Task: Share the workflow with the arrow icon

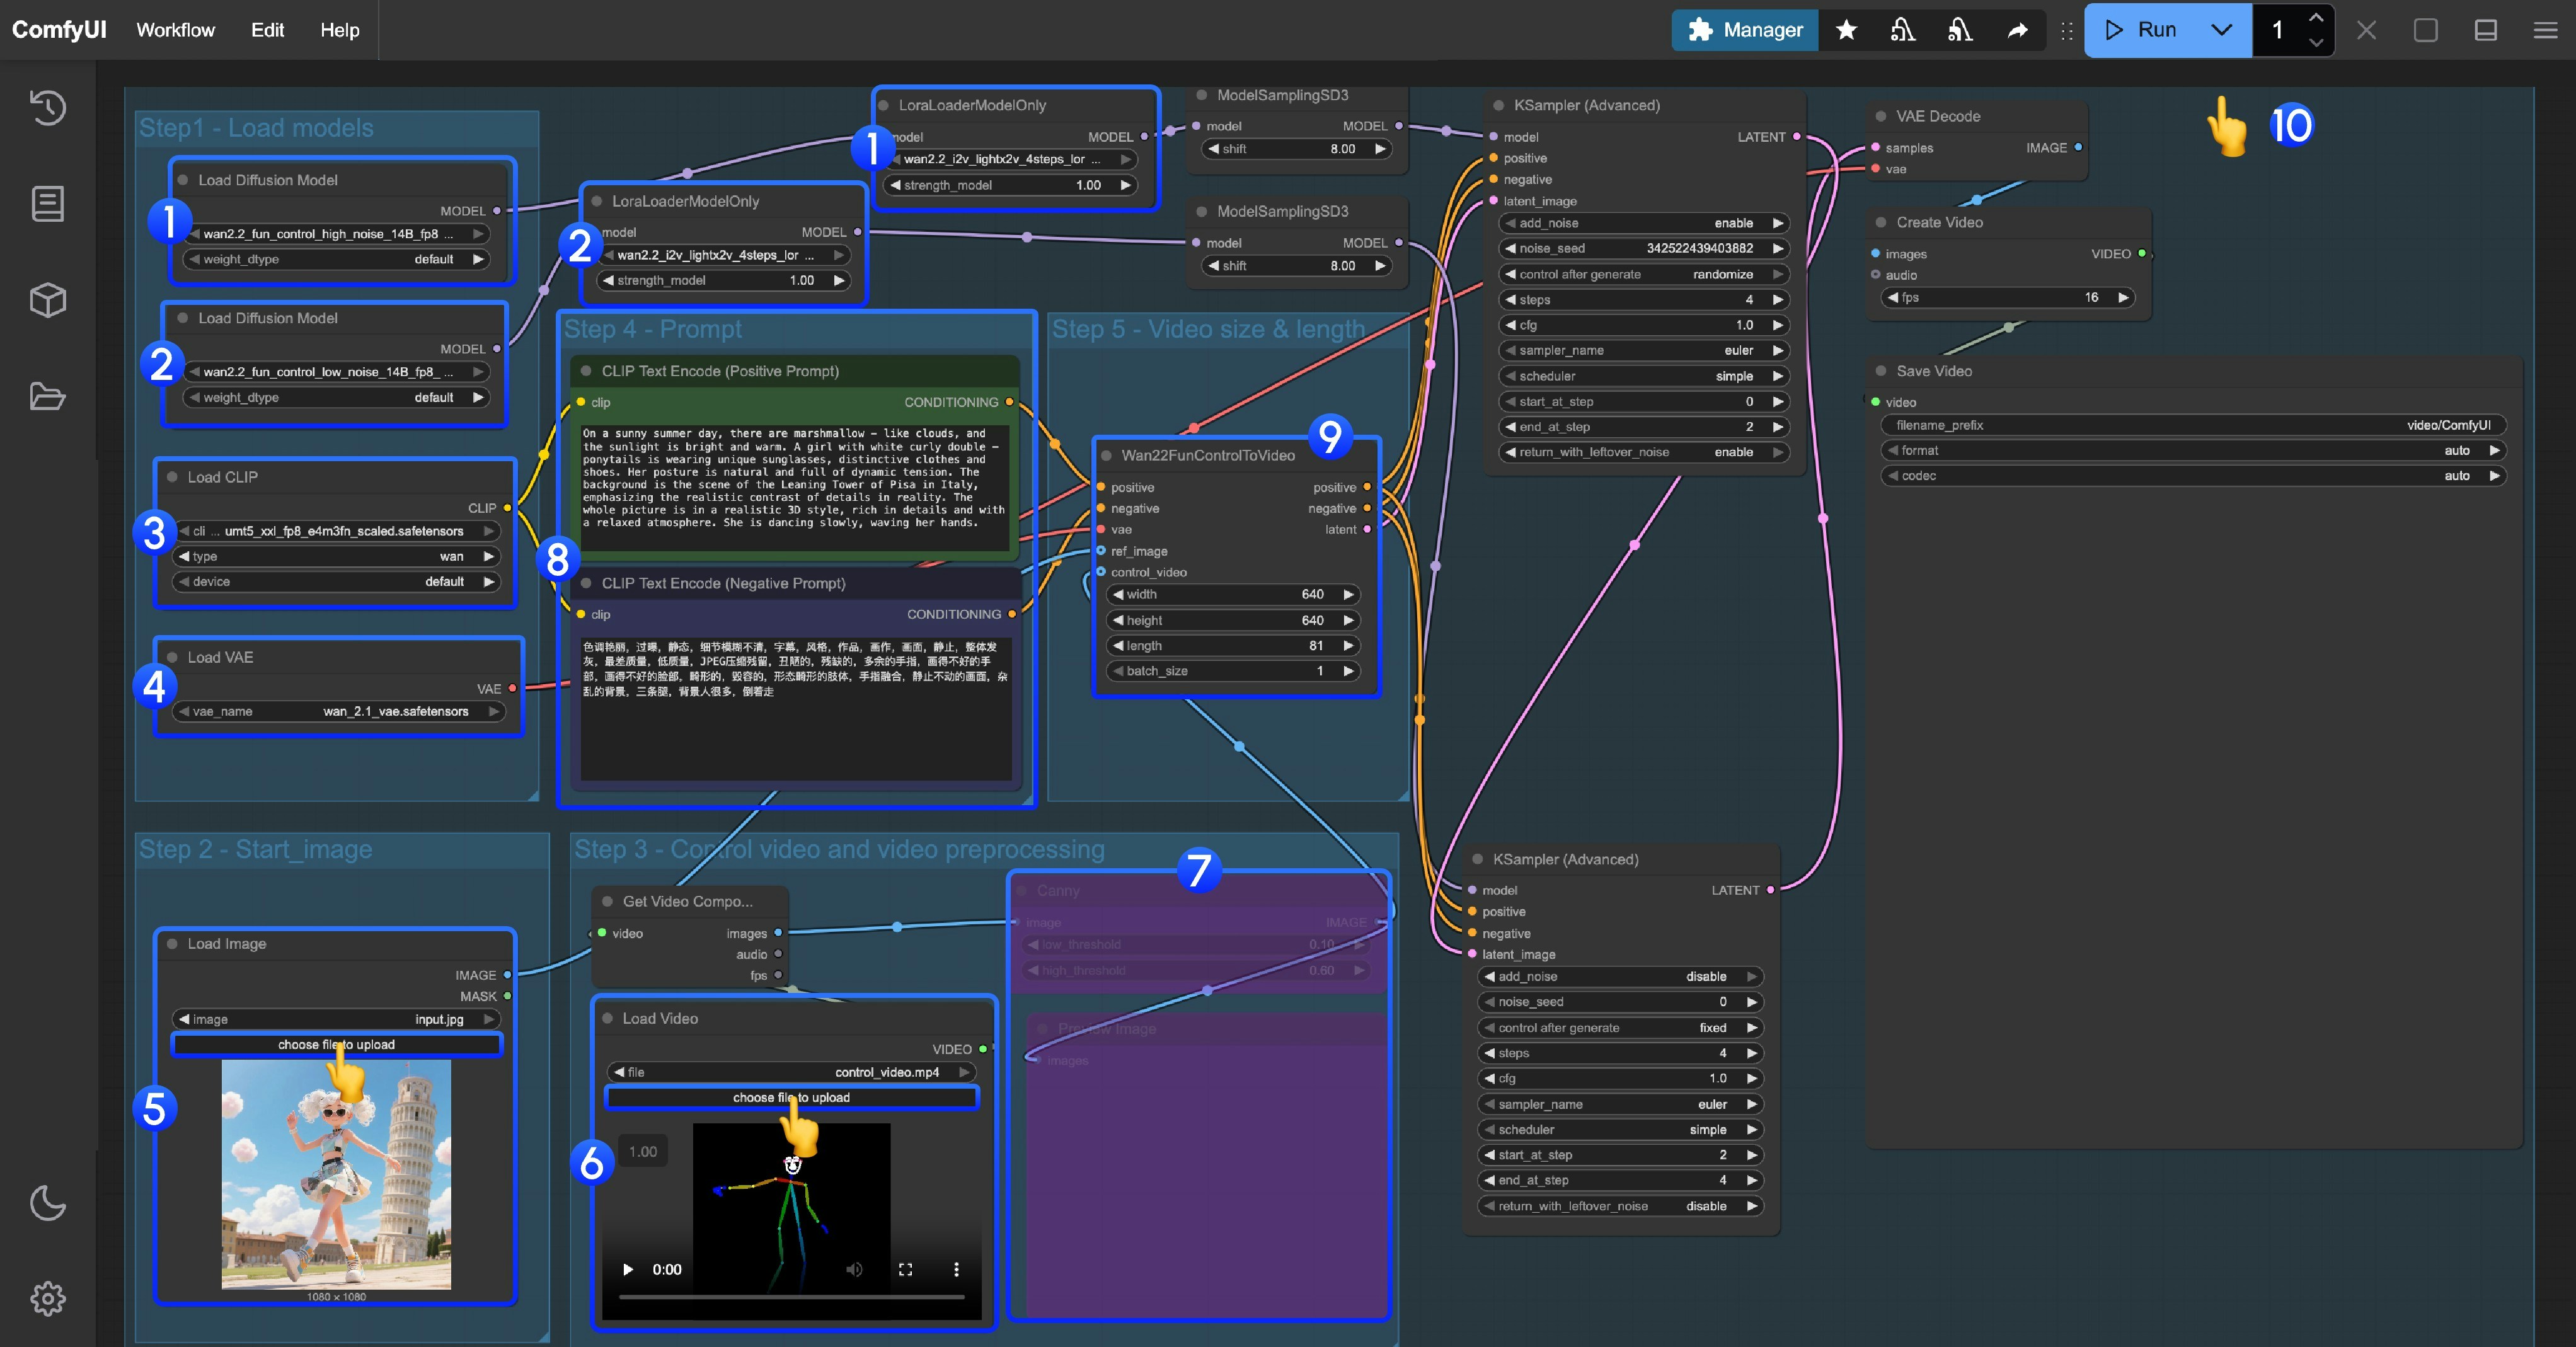Action: pos(2018,30)
